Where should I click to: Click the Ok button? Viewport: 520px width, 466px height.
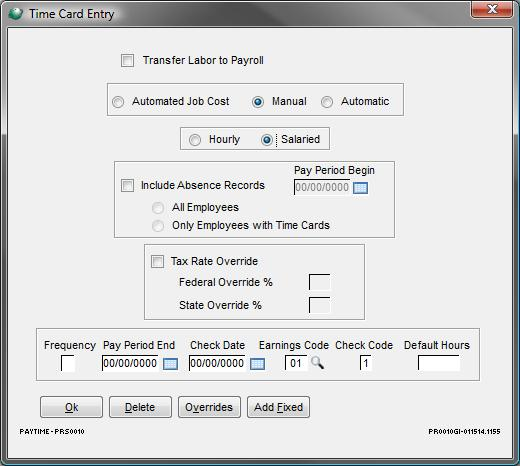[71, 407]
